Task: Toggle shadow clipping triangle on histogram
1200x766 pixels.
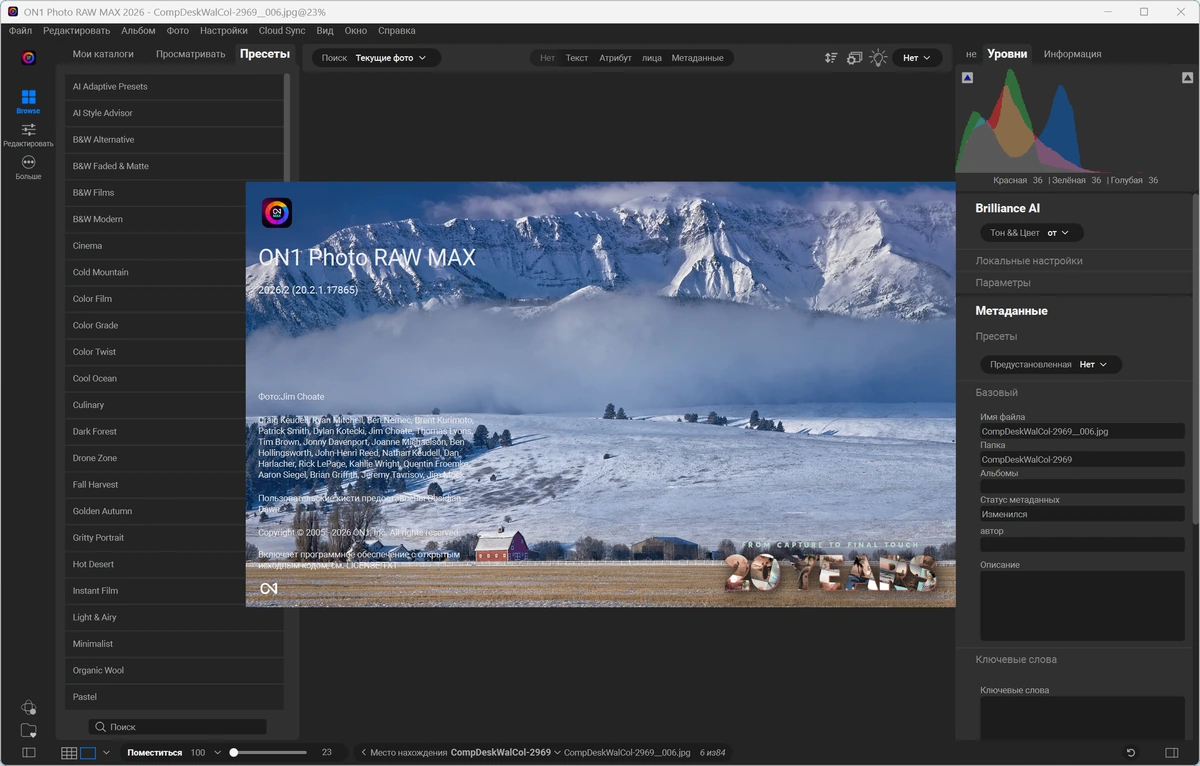Action: coord(967,77)
